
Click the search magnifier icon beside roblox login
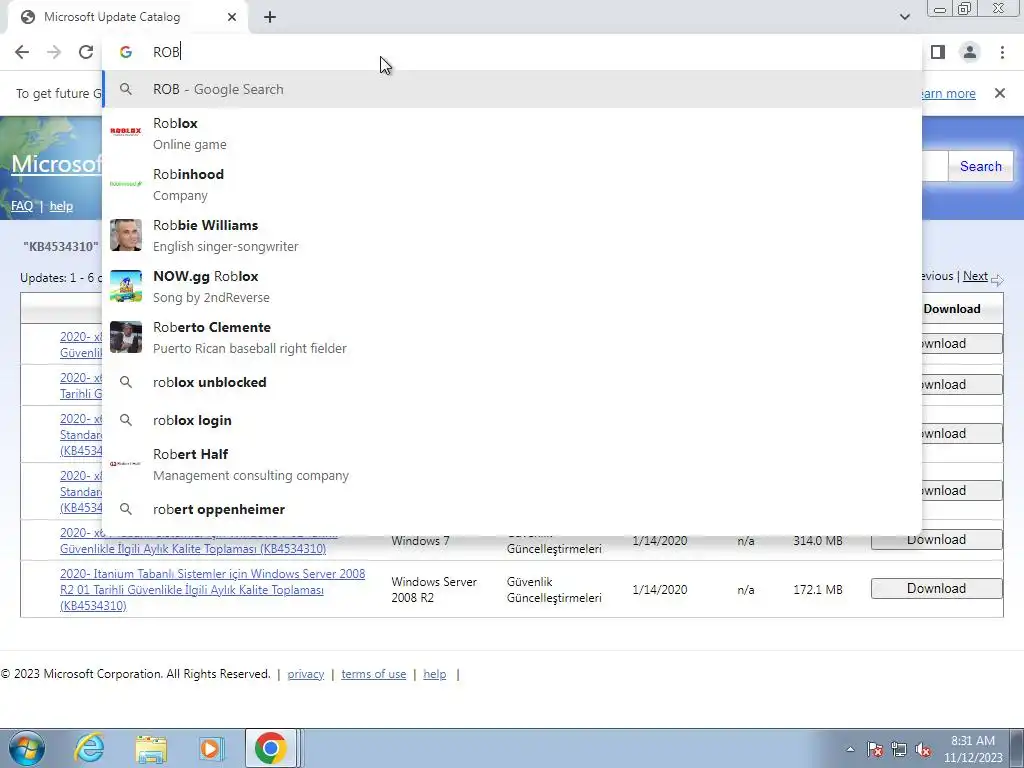click(125, 420)
